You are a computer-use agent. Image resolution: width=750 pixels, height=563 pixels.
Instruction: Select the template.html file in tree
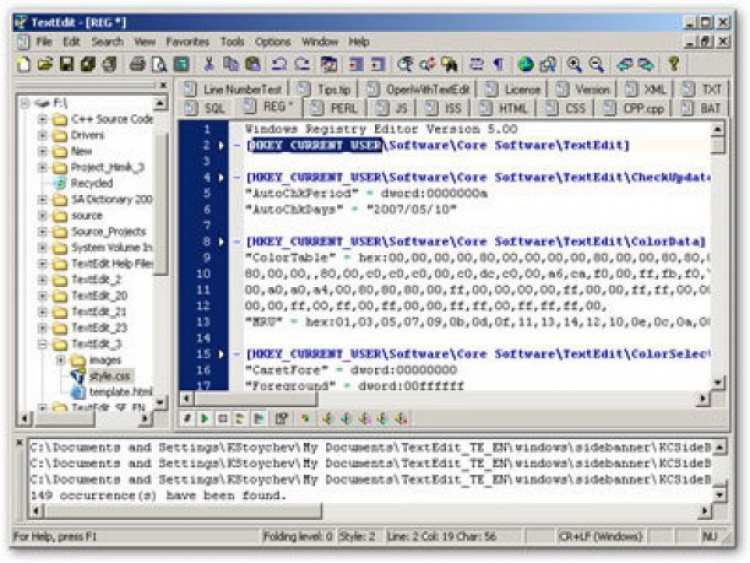pos(121,392)
